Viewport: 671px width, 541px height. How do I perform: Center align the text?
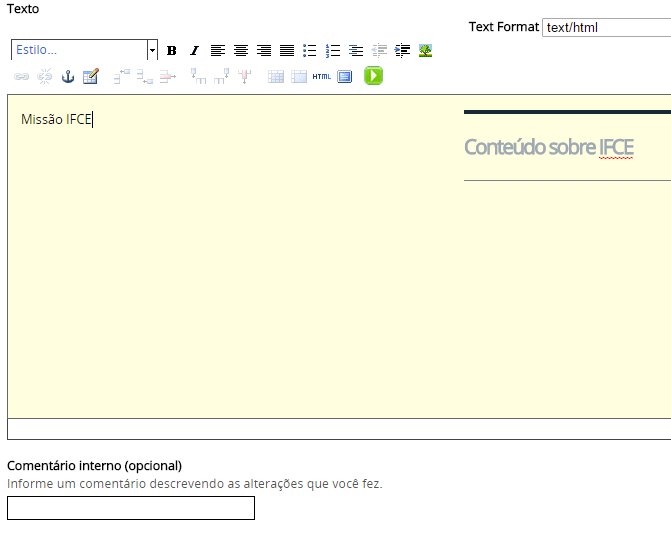coord(241,51)
